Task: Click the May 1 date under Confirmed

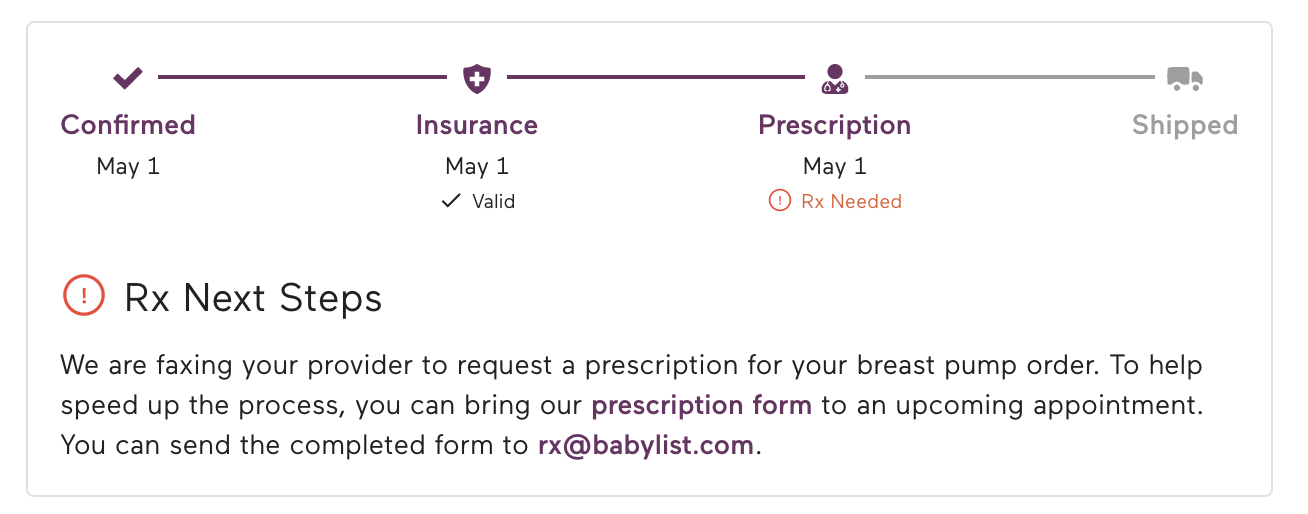Action: click(128, 166)
